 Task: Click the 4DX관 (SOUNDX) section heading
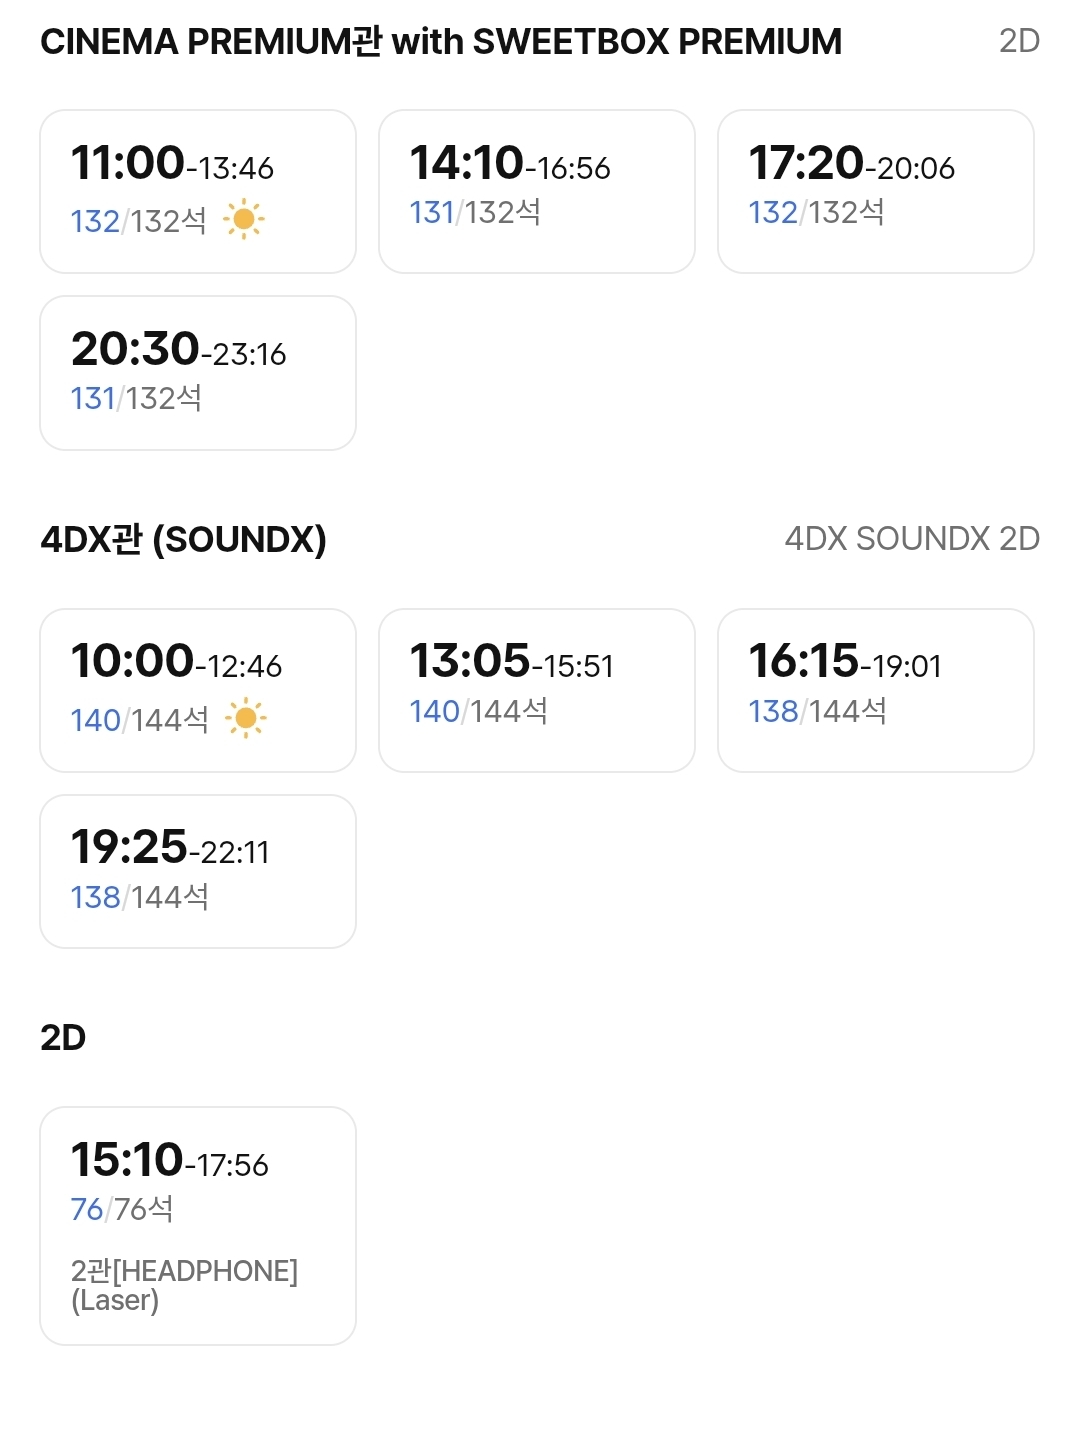click(184, 540)
